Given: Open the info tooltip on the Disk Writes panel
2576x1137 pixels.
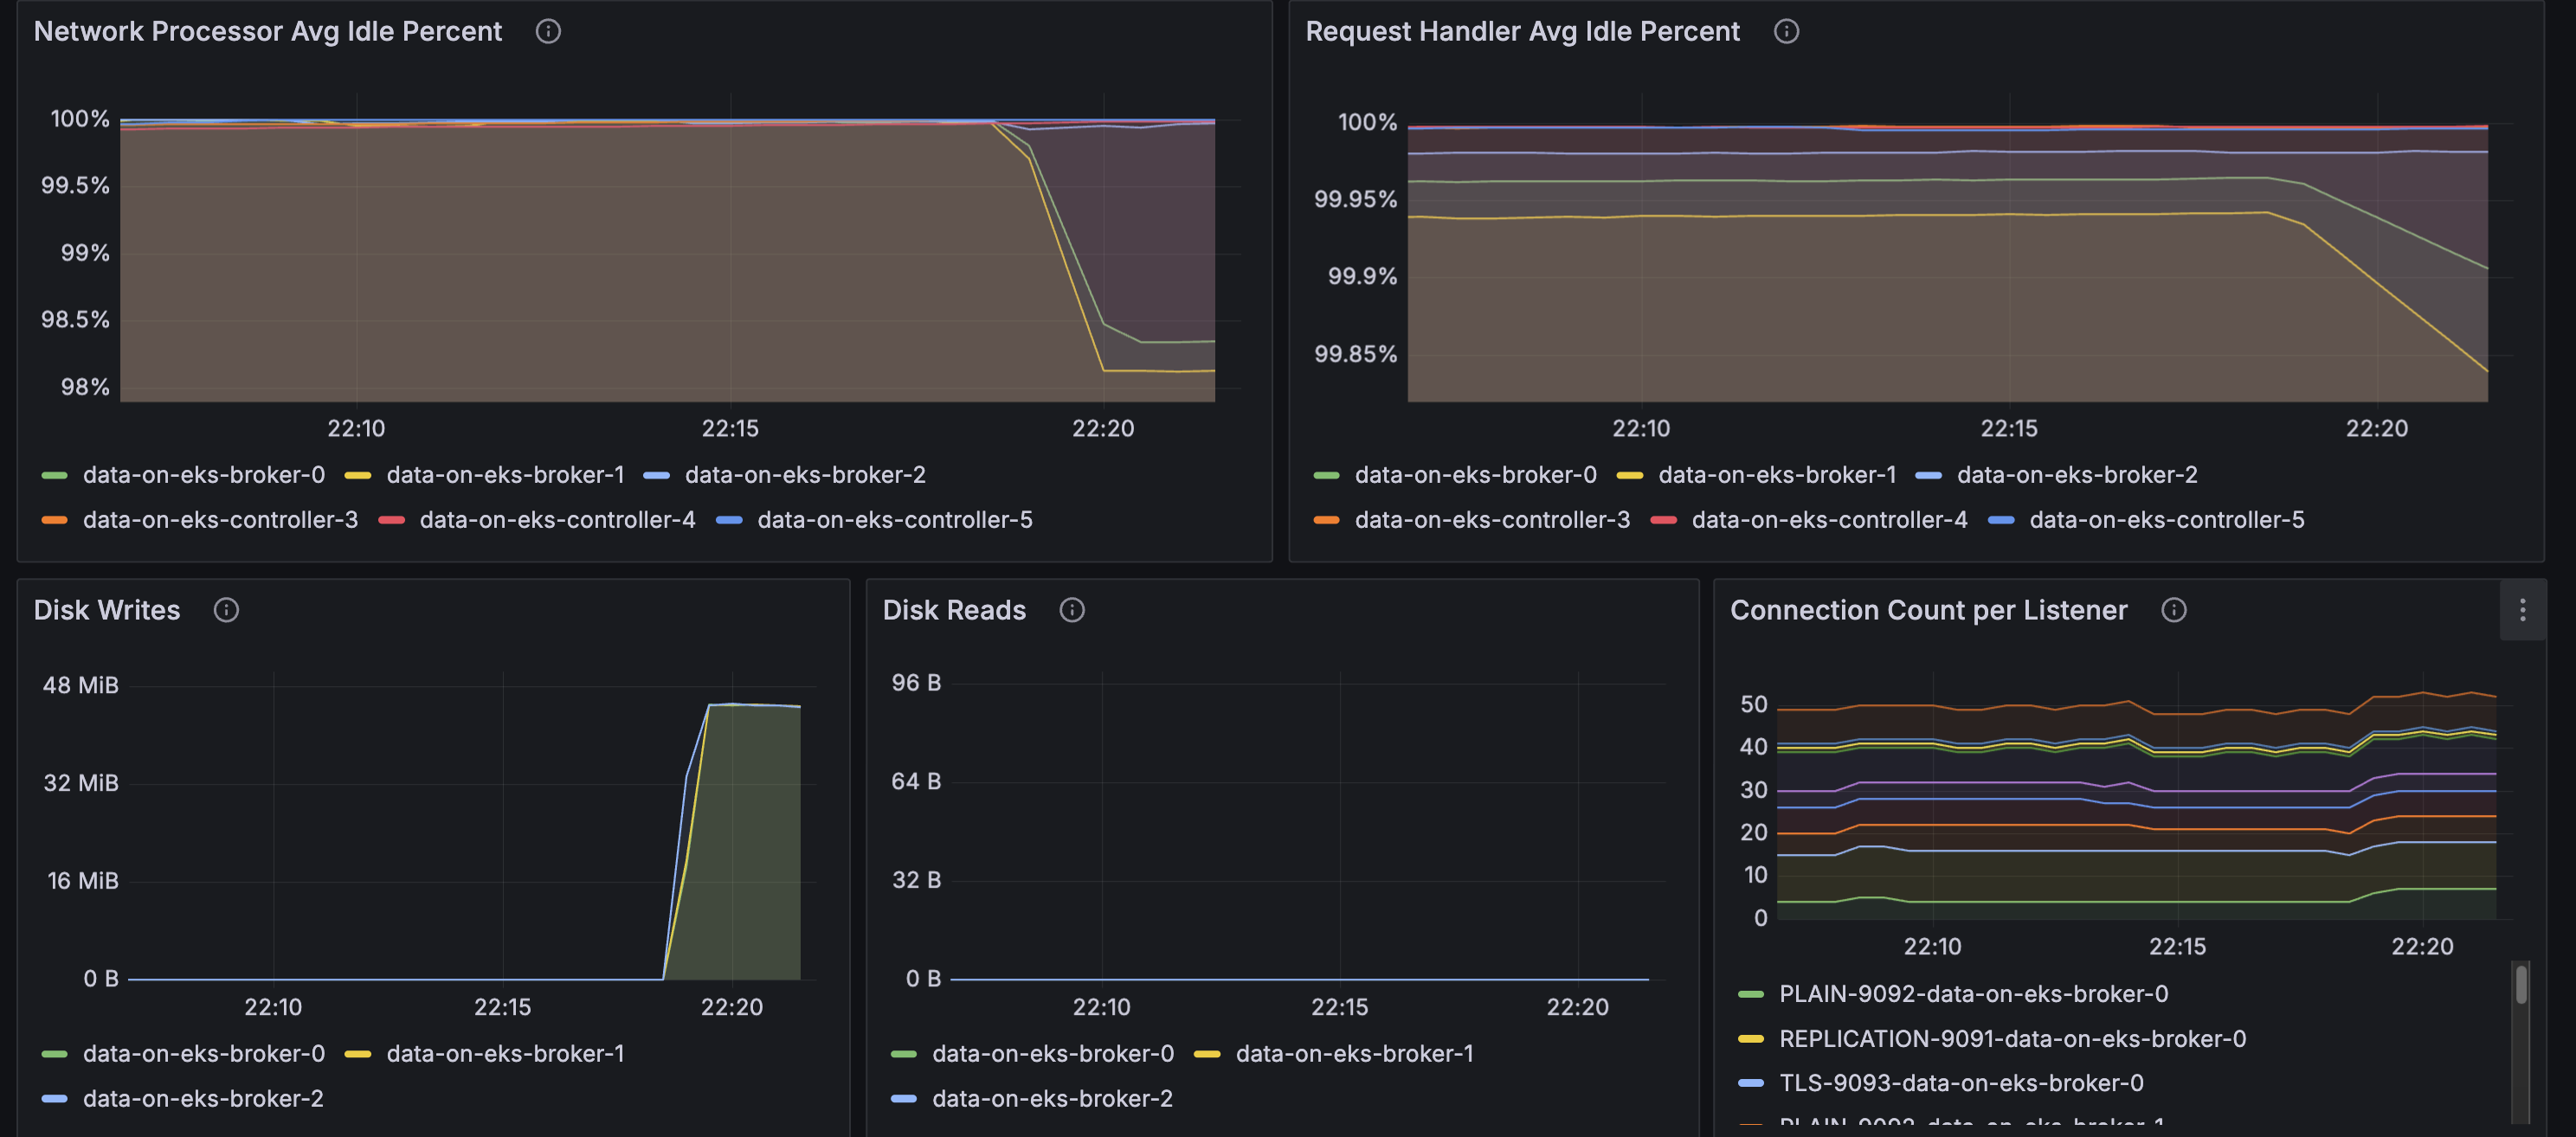Looking at the screenshot, I should (x=226, y=610).
